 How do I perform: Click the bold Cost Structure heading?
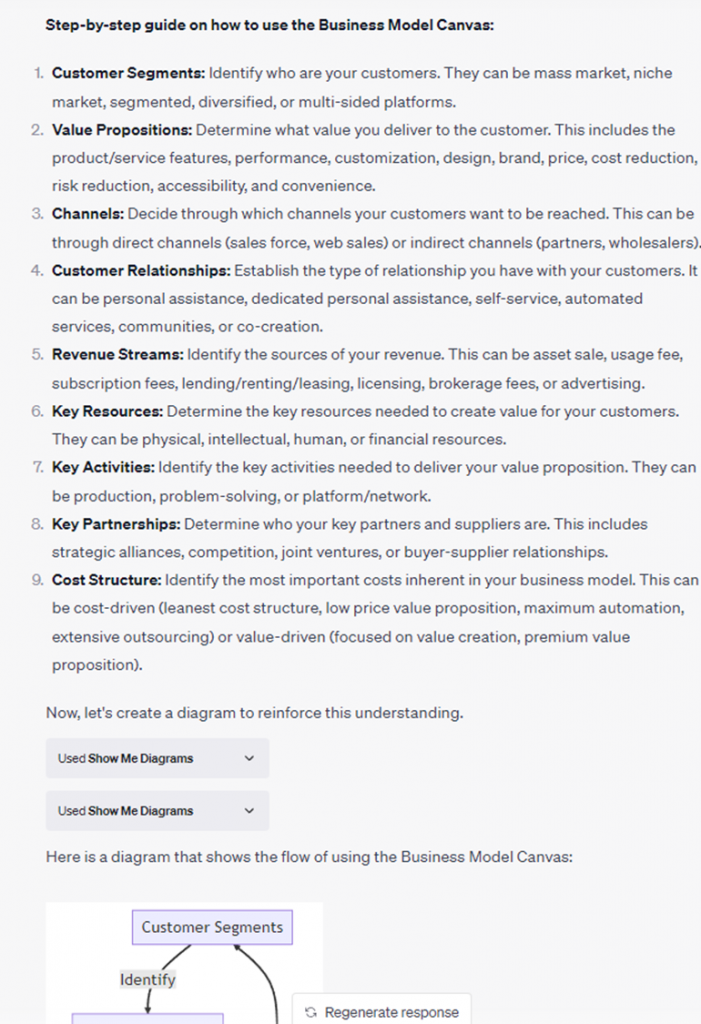click(106, 580)
